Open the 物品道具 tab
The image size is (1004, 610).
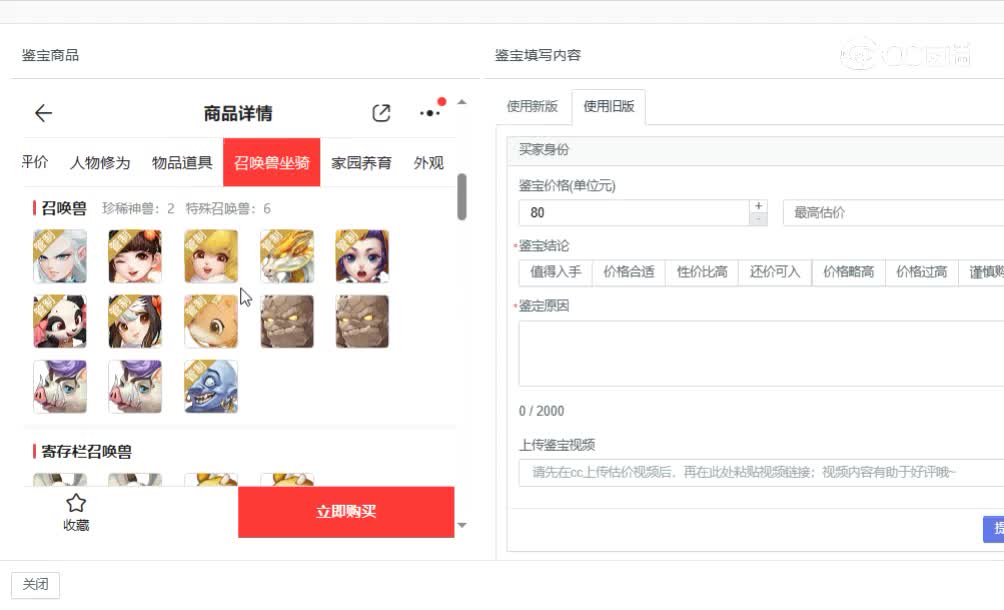coord(182,163)
